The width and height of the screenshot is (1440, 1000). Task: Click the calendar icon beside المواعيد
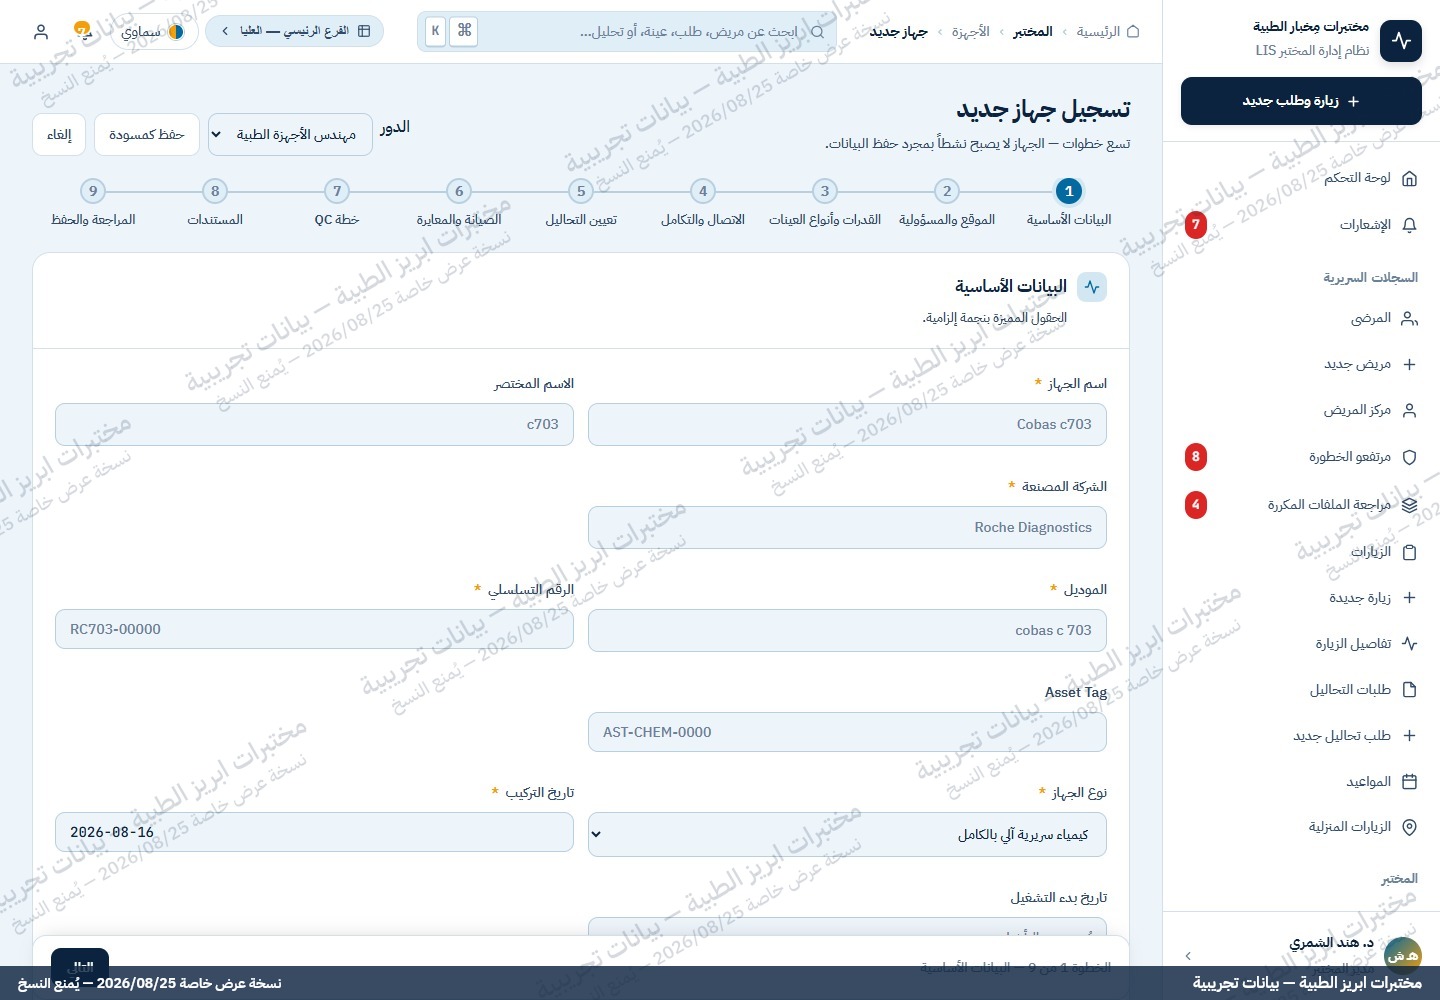(x=1410, y=782)
